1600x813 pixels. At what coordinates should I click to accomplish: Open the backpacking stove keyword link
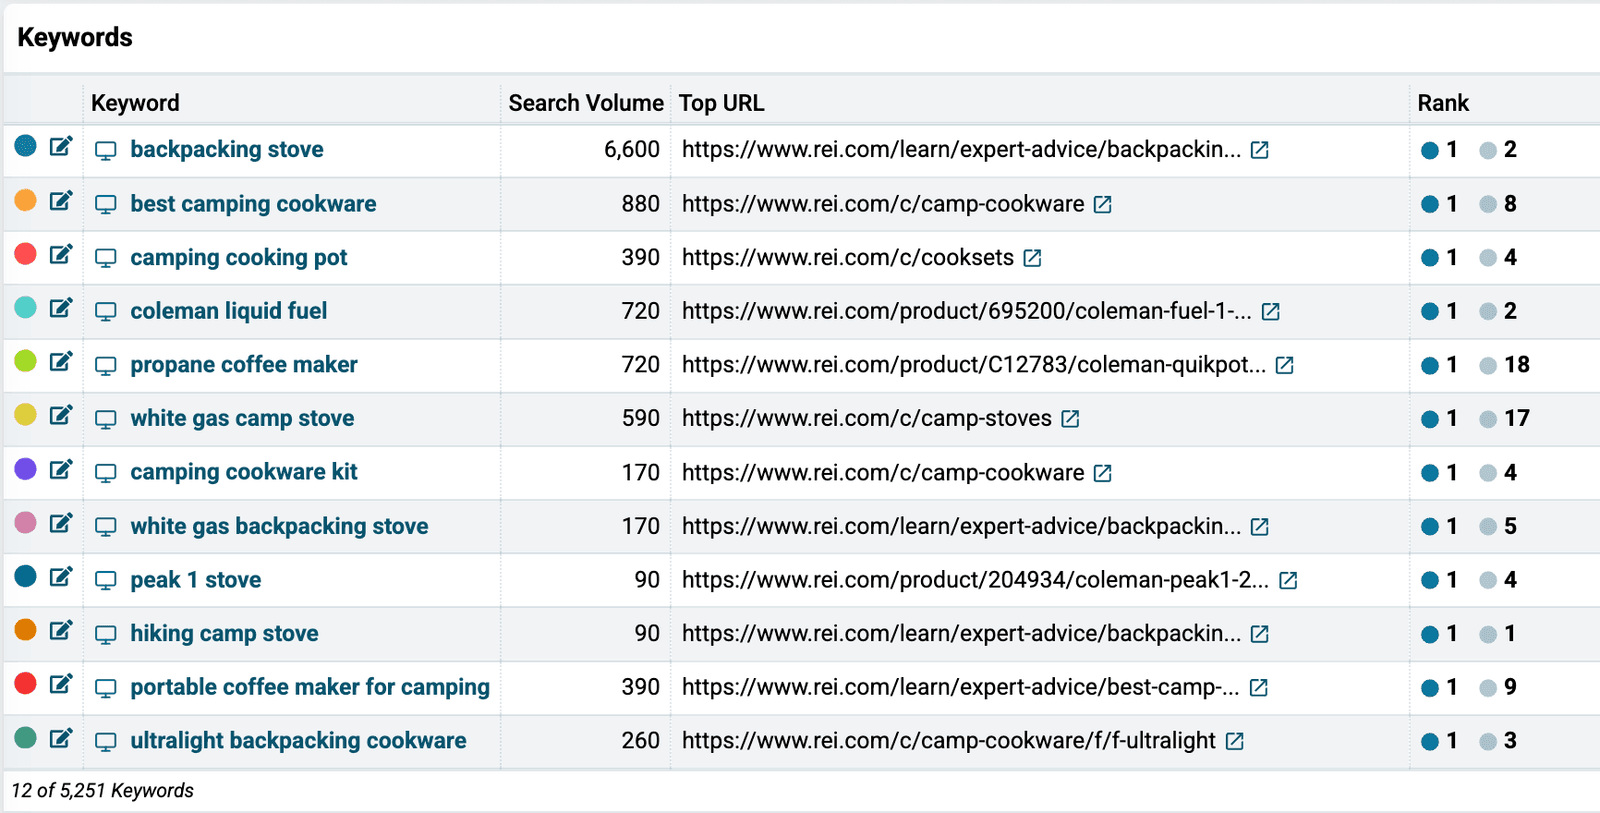click(x=227, y=150)
